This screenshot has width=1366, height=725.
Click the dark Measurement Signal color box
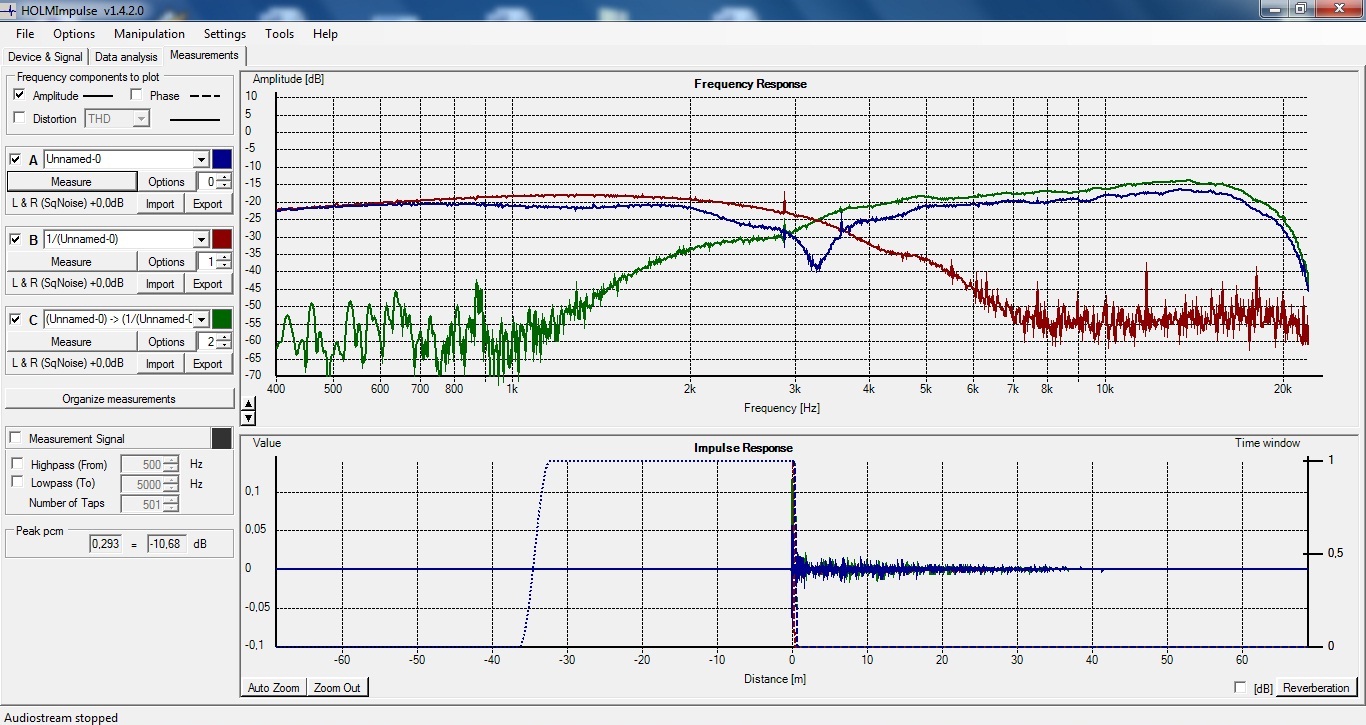click(x=222, y=438)
